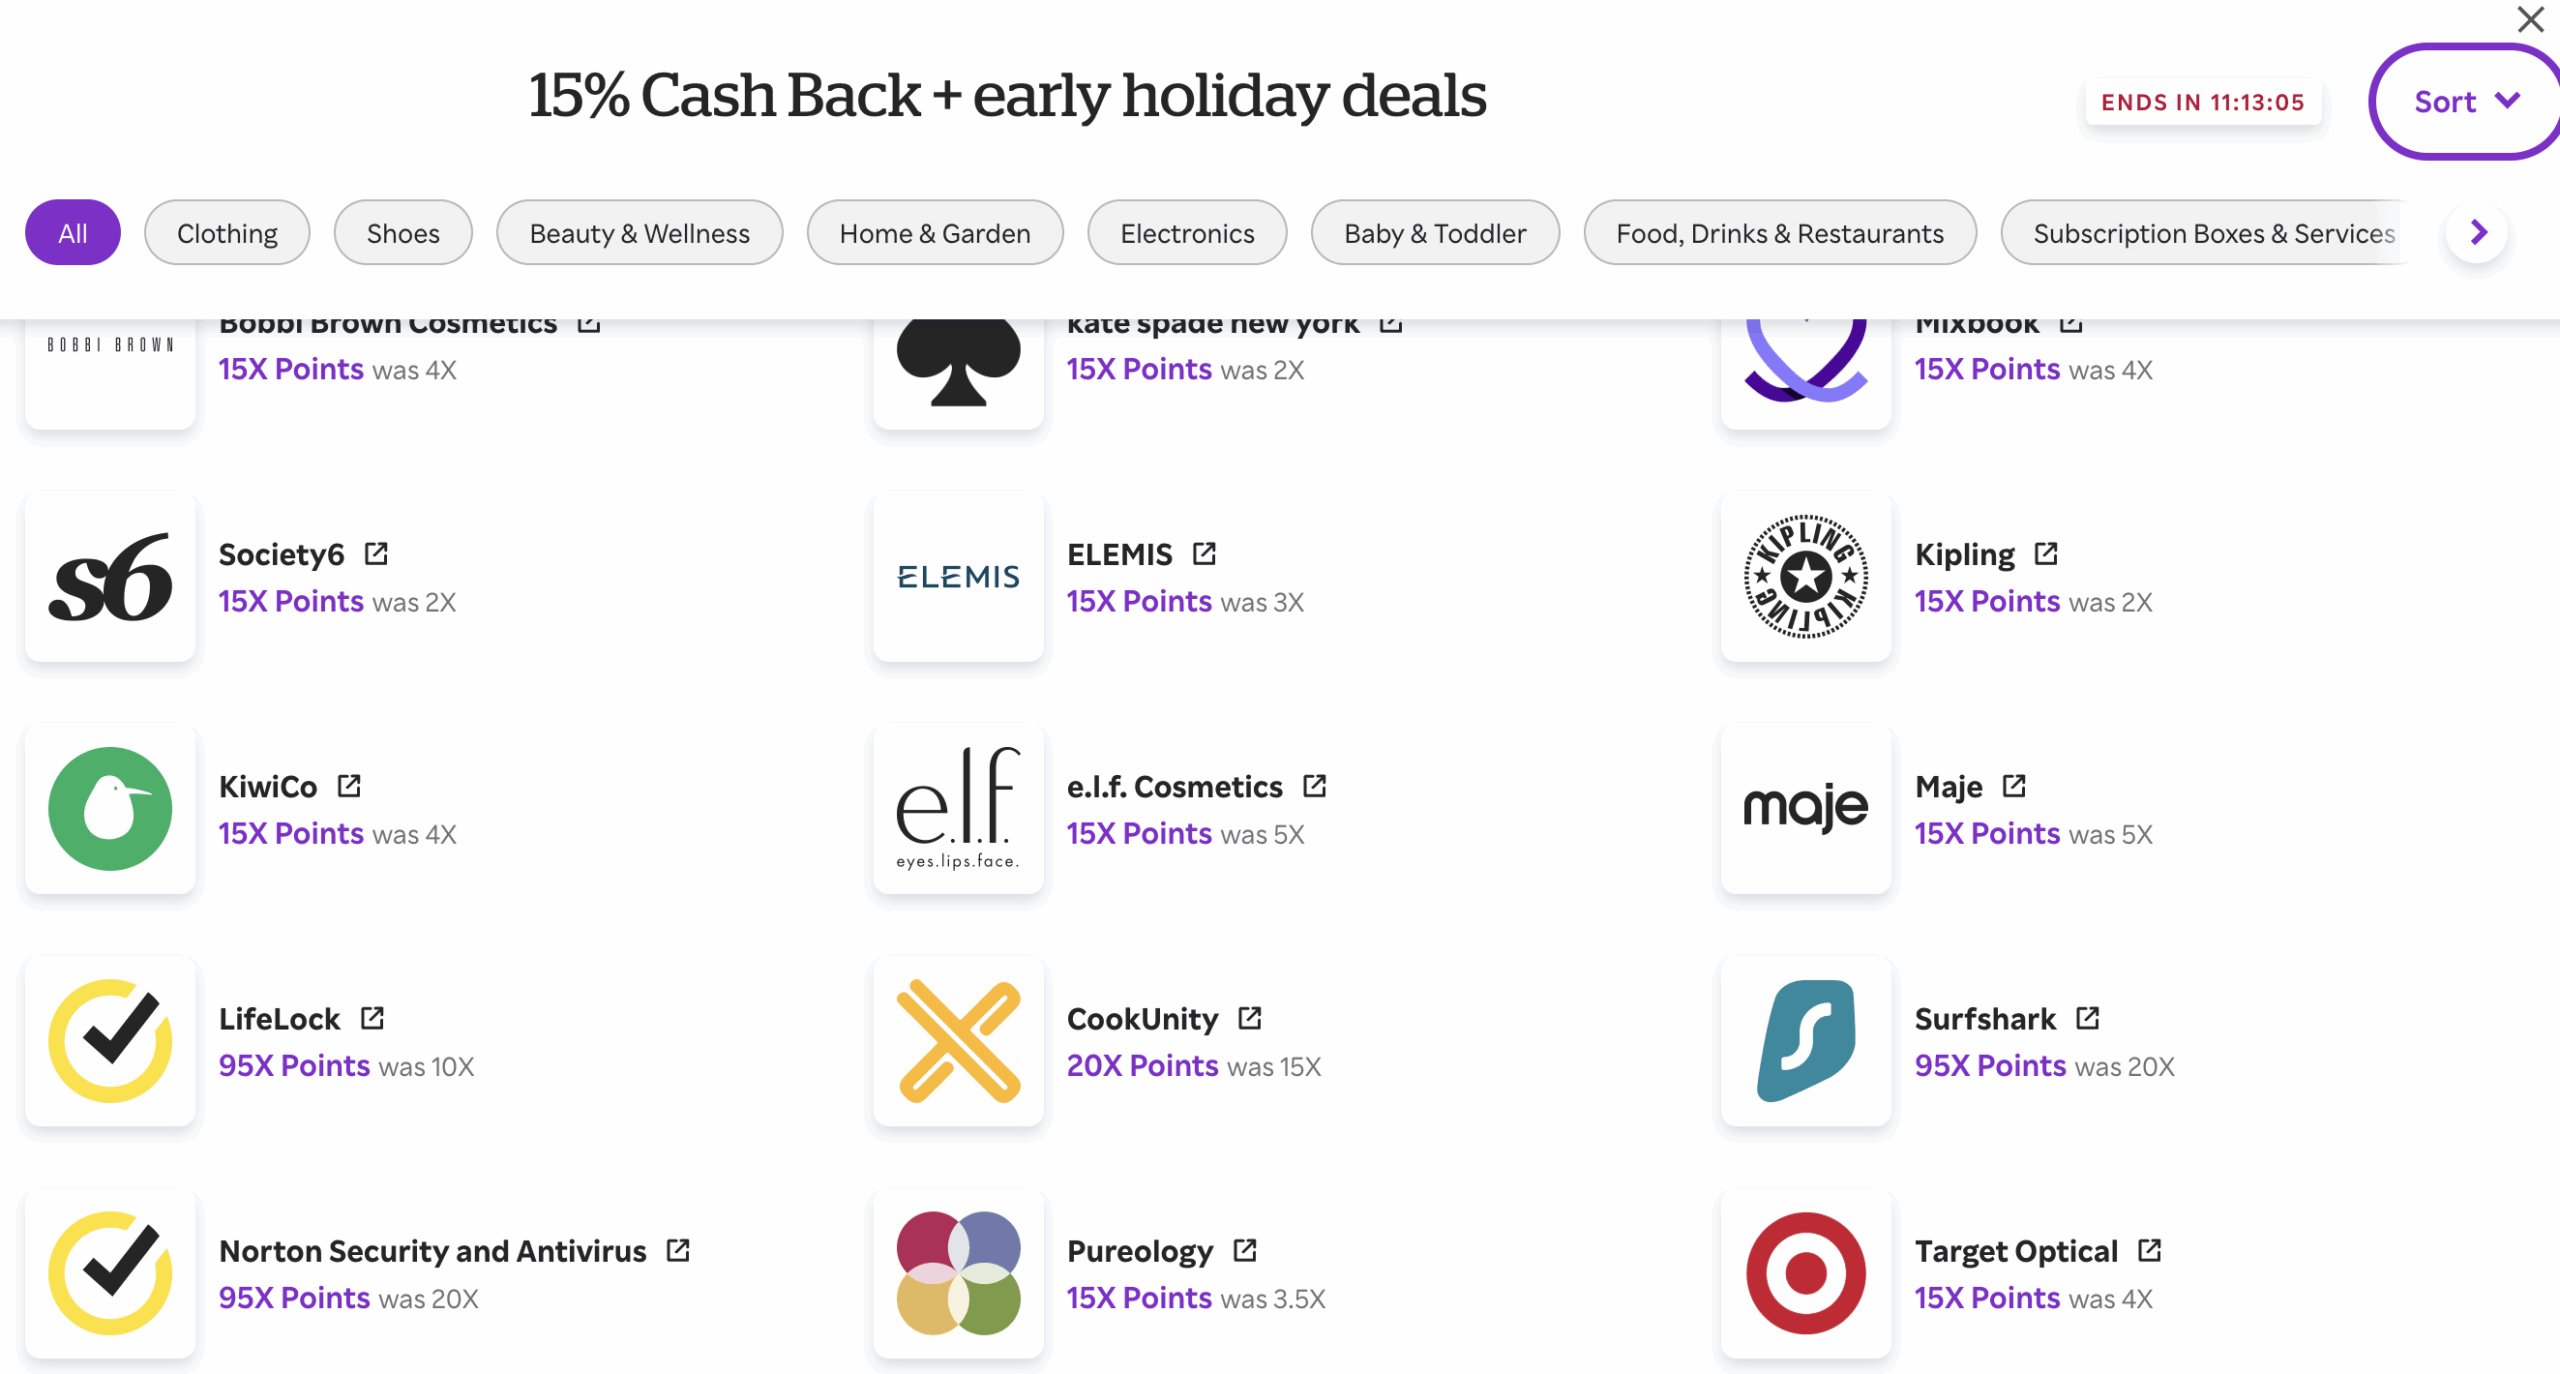The height and width of the screenshot is (1374, 2560).
Task: Open the CookUnity yellow X logo
Action: [958, 1040]
